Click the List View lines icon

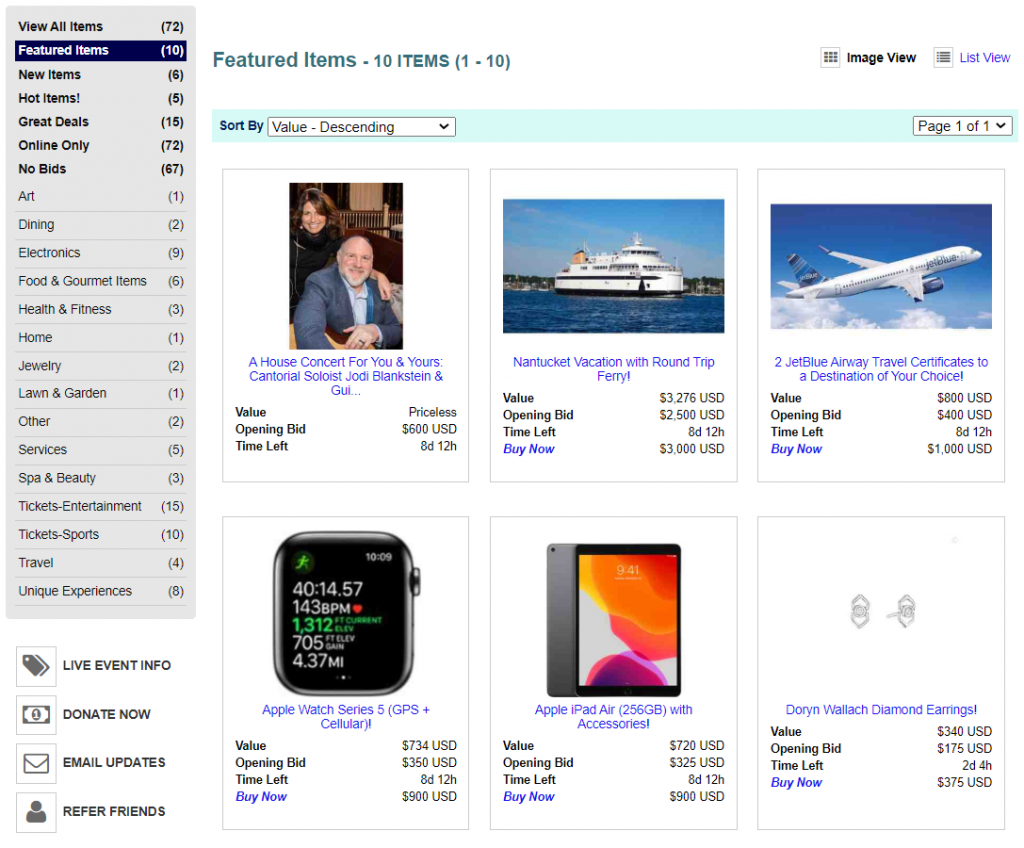tap(943, 57)
